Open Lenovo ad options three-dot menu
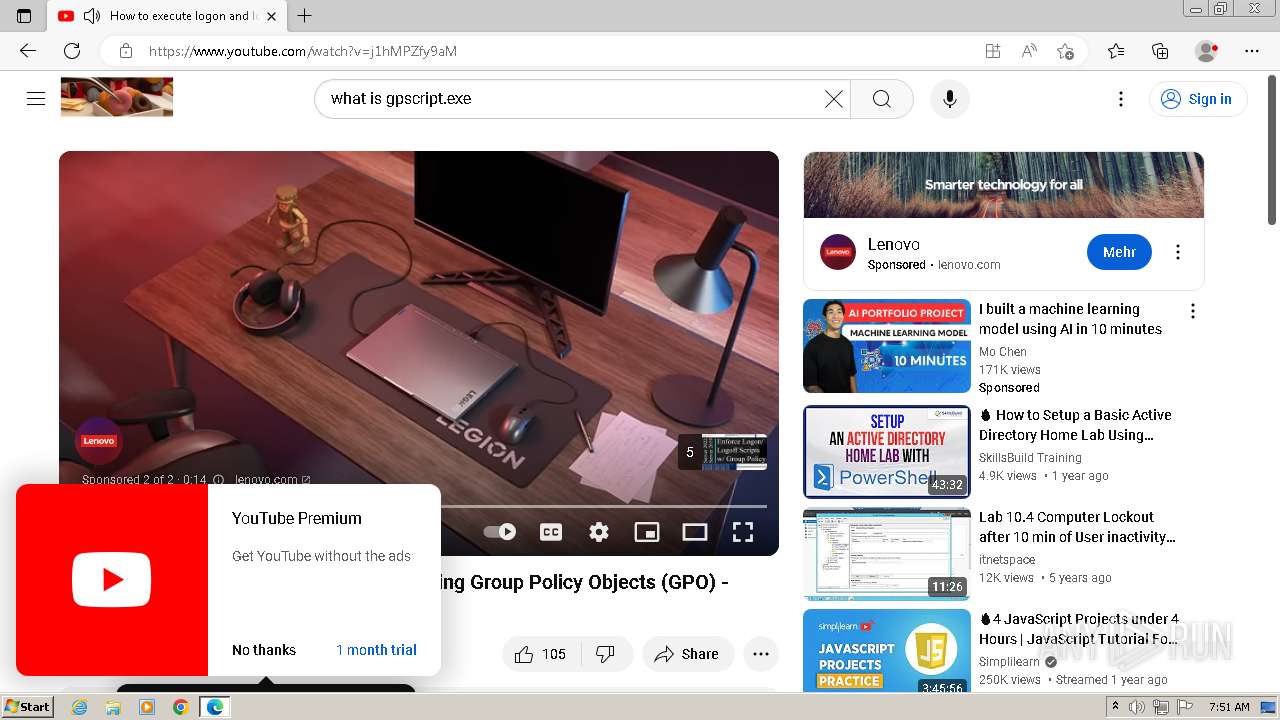The image size is (1280, 720). (1178, 252)
